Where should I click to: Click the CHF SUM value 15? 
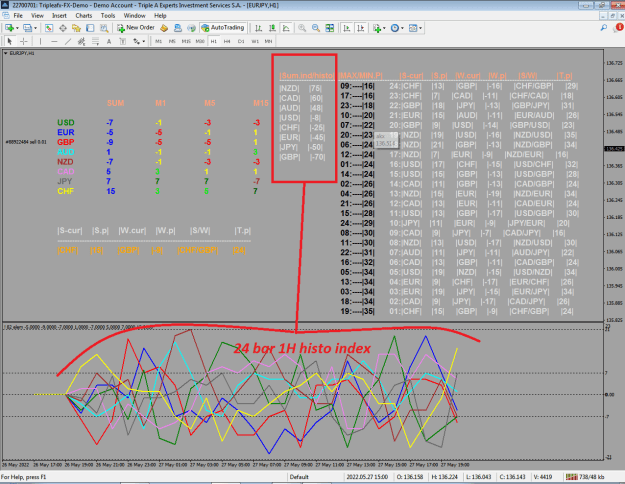point(111,191)
